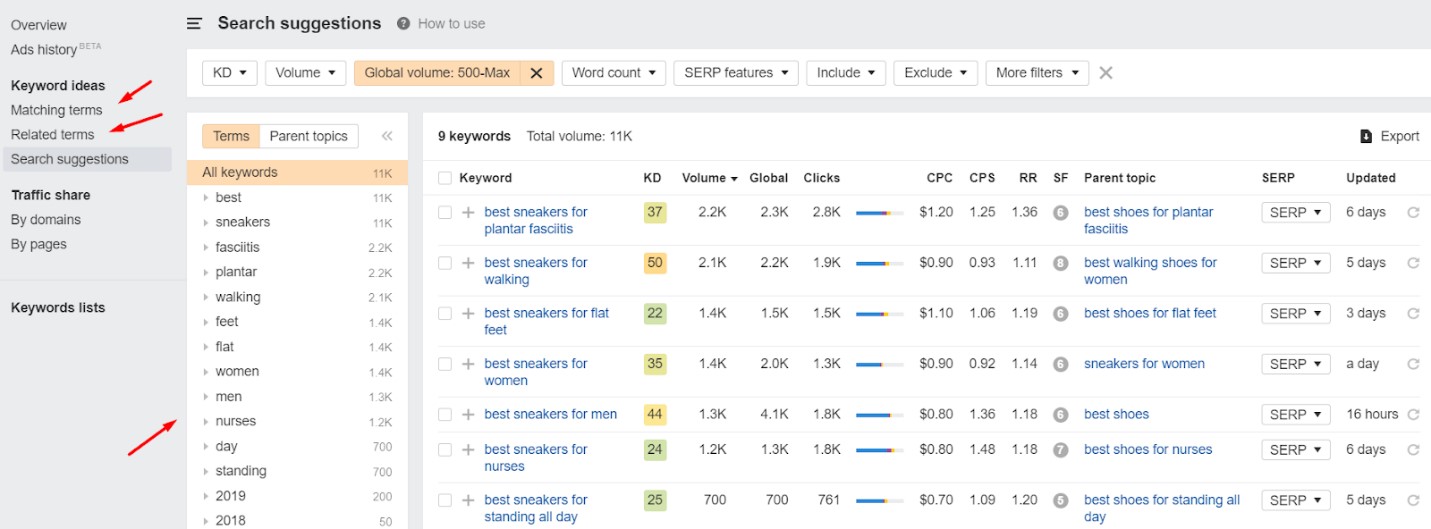The height and width of the screenshot is (529, 1431).
Task: Toggle the select-all checkbox in Keyword header
Action: [445, 178]
